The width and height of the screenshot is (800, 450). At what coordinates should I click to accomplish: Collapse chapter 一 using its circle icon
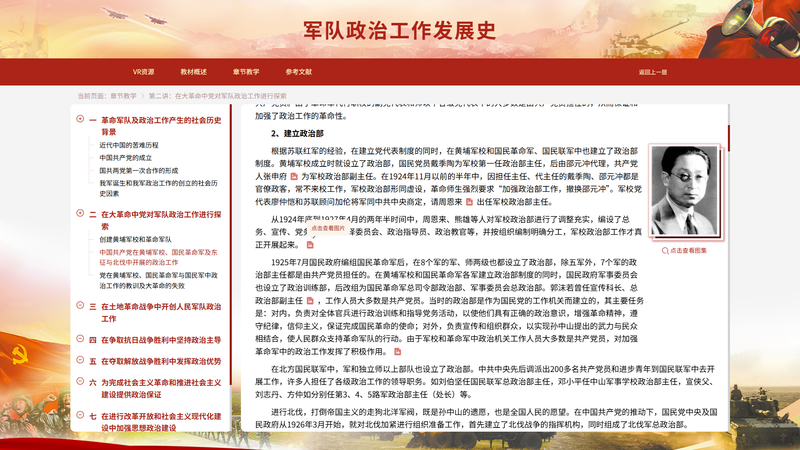pyautogui.click(x=80, y=120)
